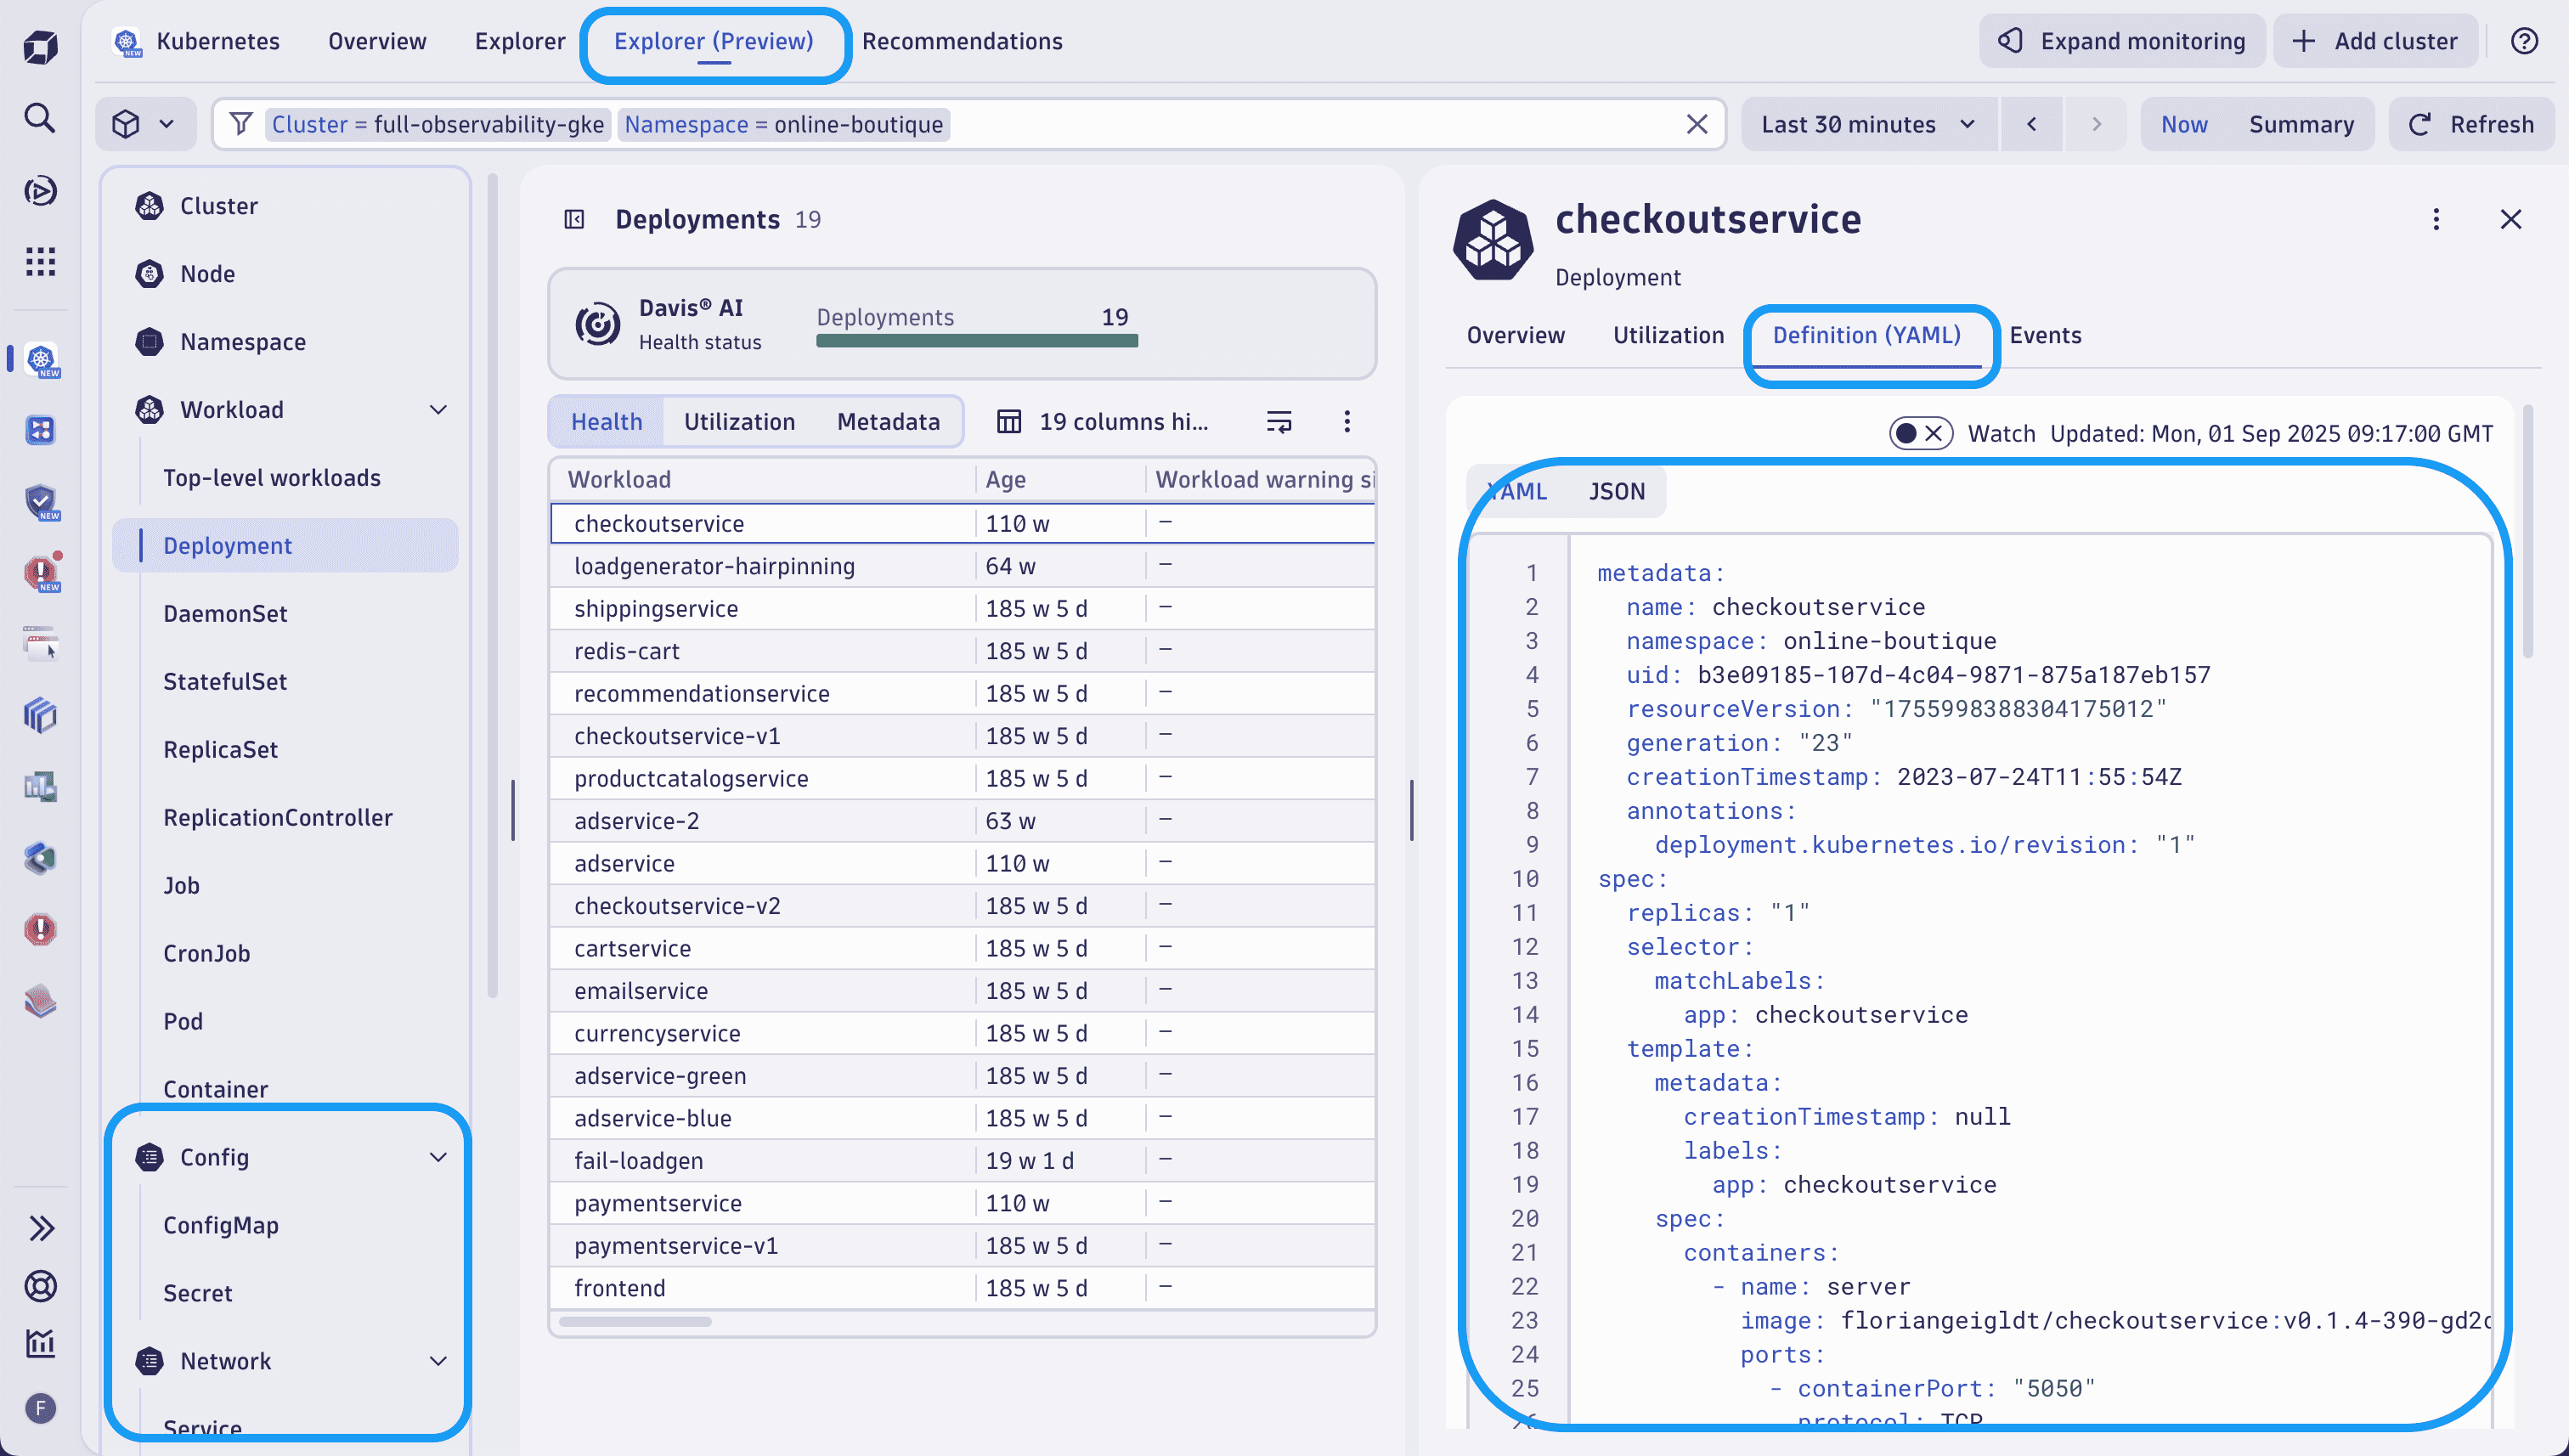
Task: Open the table more-options kebab menu
Action: pyautogui.click(x=1347, y=421)
